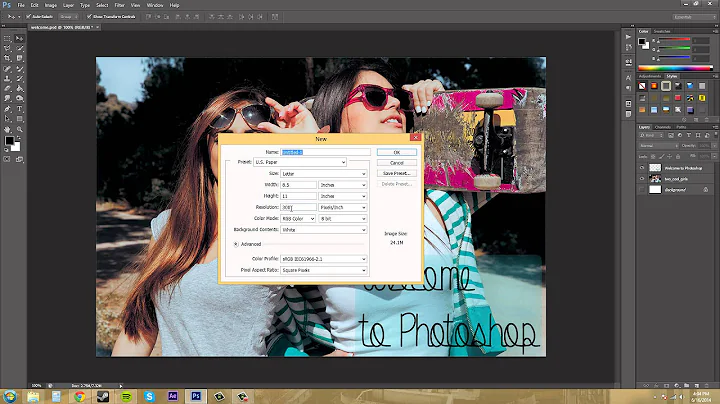The height and width of the screenshot is (404, 720).
Task: Click the Width value field
Action: click(298, 185)
